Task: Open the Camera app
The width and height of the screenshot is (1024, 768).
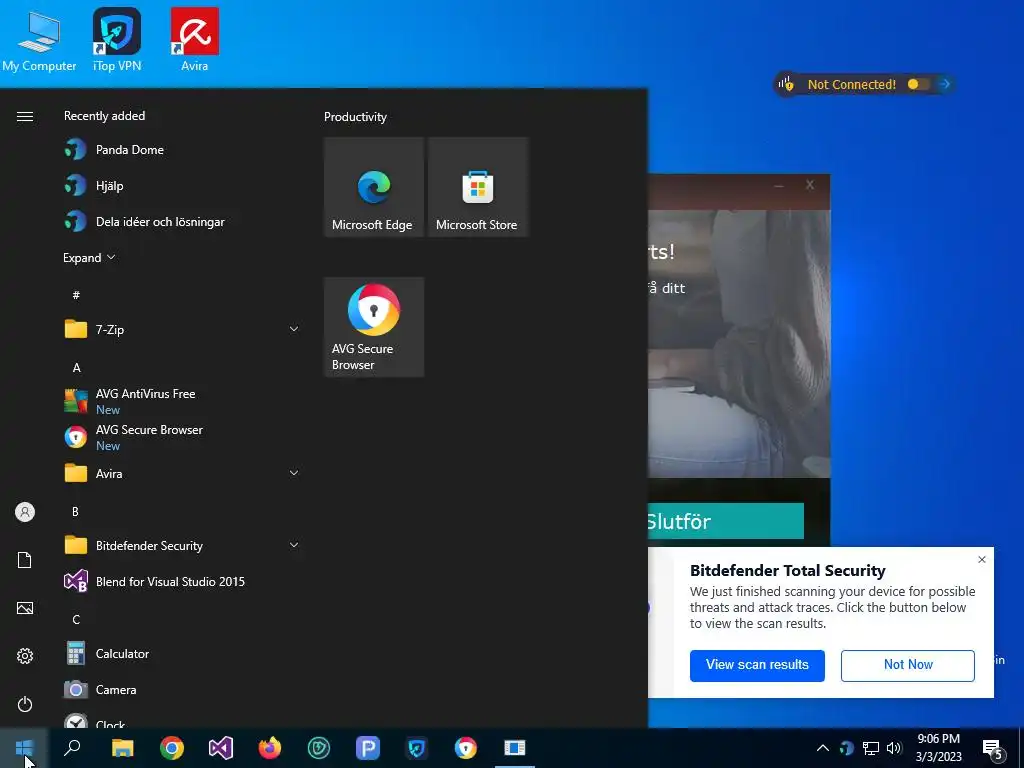Action: point(182,689)
